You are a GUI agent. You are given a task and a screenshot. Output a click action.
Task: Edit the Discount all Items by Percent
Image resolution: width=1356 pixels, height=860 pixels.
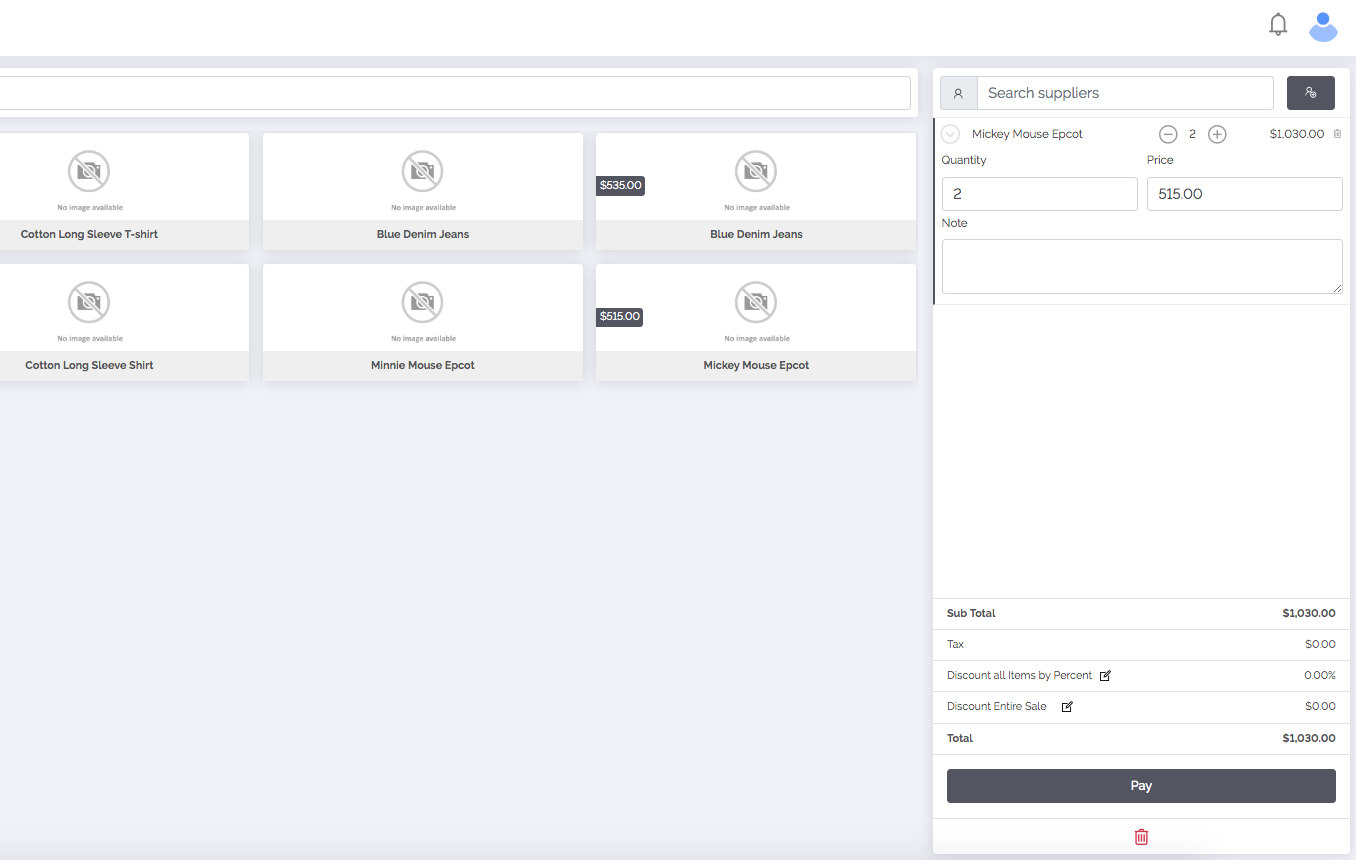(1105, 676)
